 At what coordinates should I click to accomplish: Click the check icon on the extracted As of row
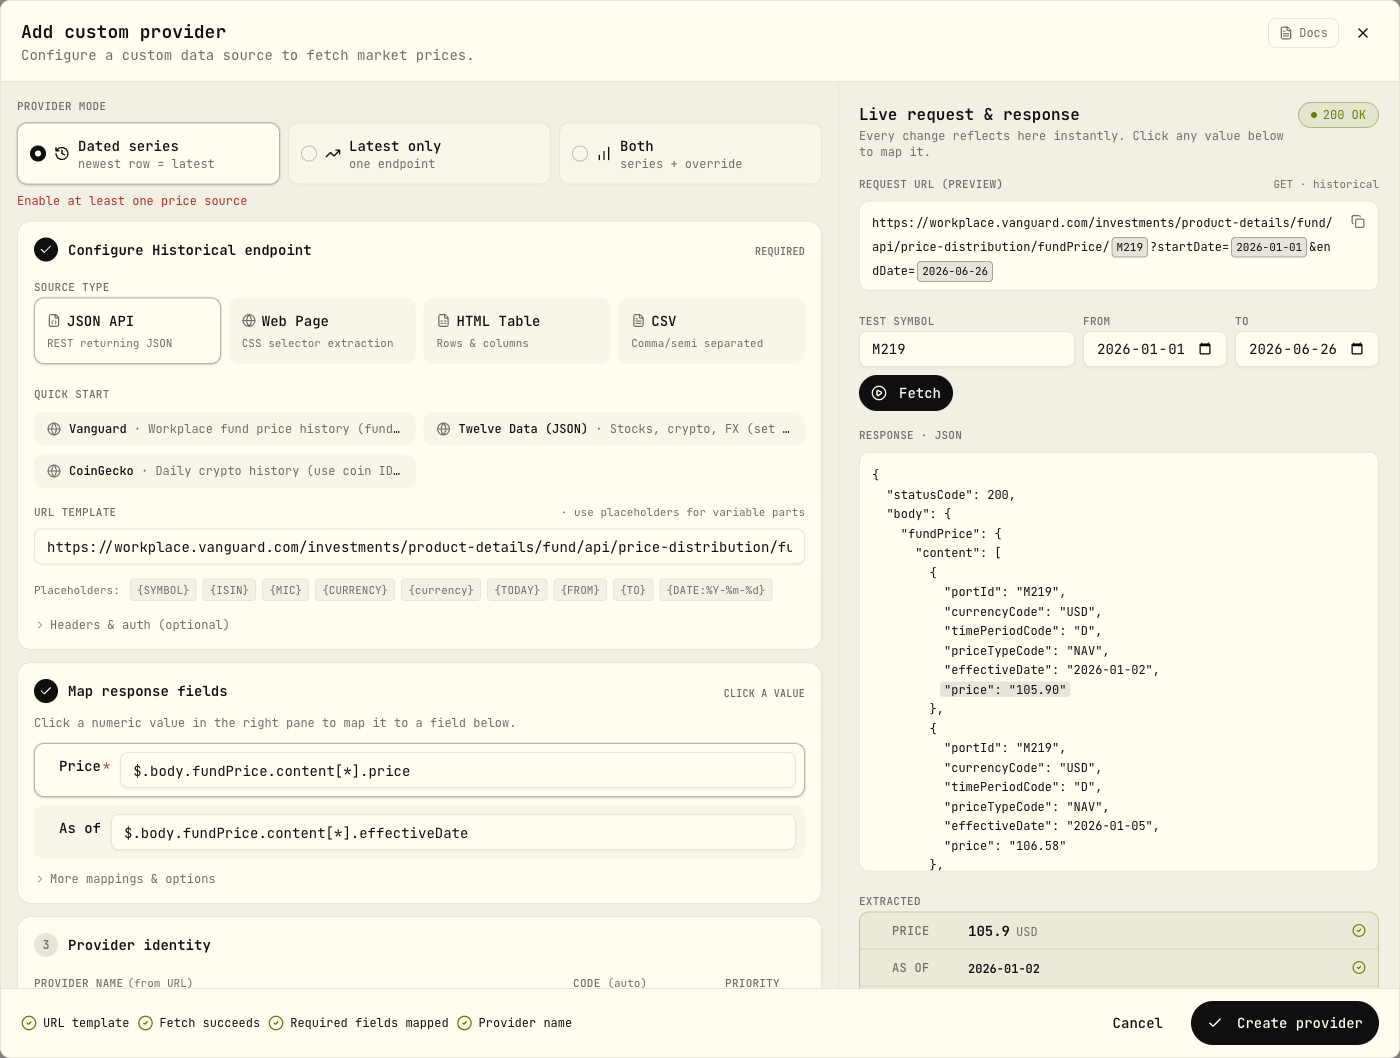pyautogui.click(x=1359, y=968)
